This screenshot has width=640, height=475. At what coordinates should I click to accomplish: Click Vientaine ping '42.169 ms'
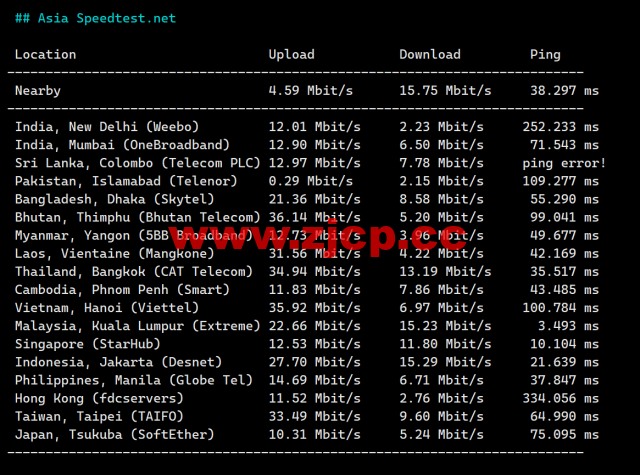[564, 253]
